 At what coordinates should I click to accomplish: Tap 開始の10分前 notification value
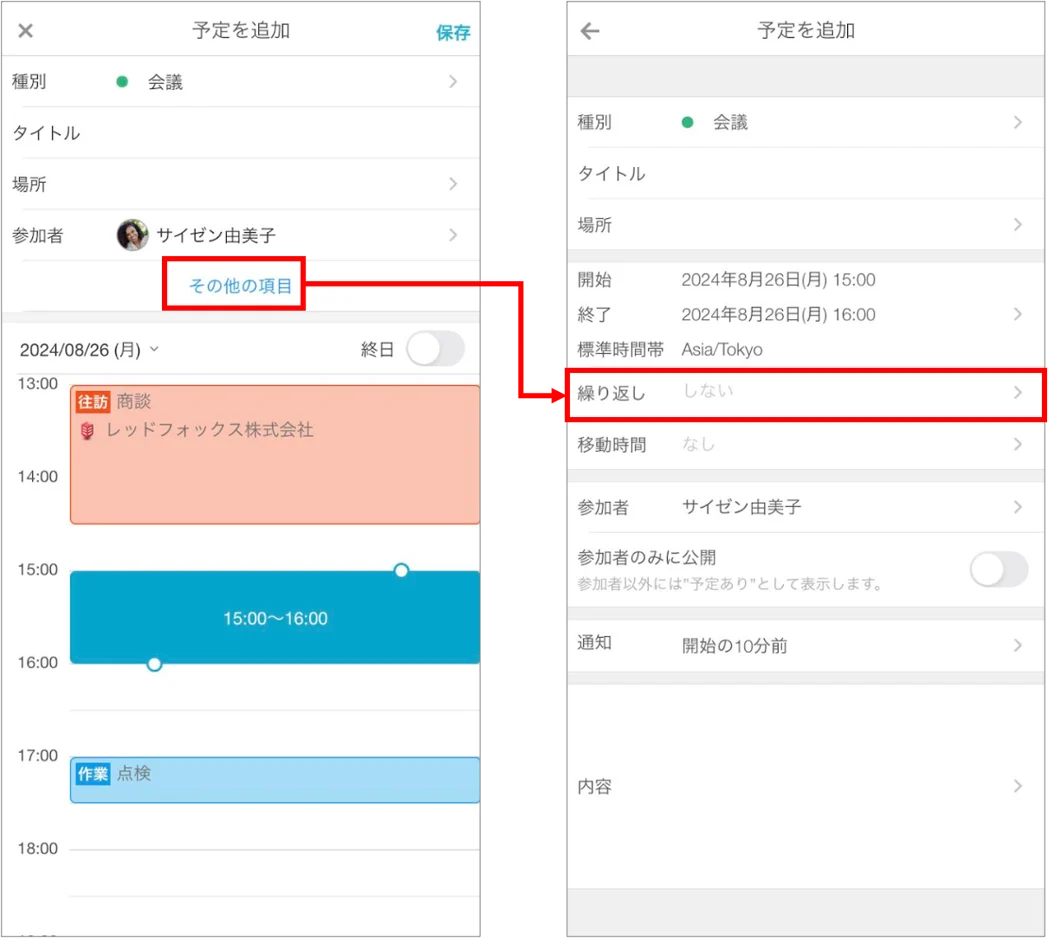[735, 646]
